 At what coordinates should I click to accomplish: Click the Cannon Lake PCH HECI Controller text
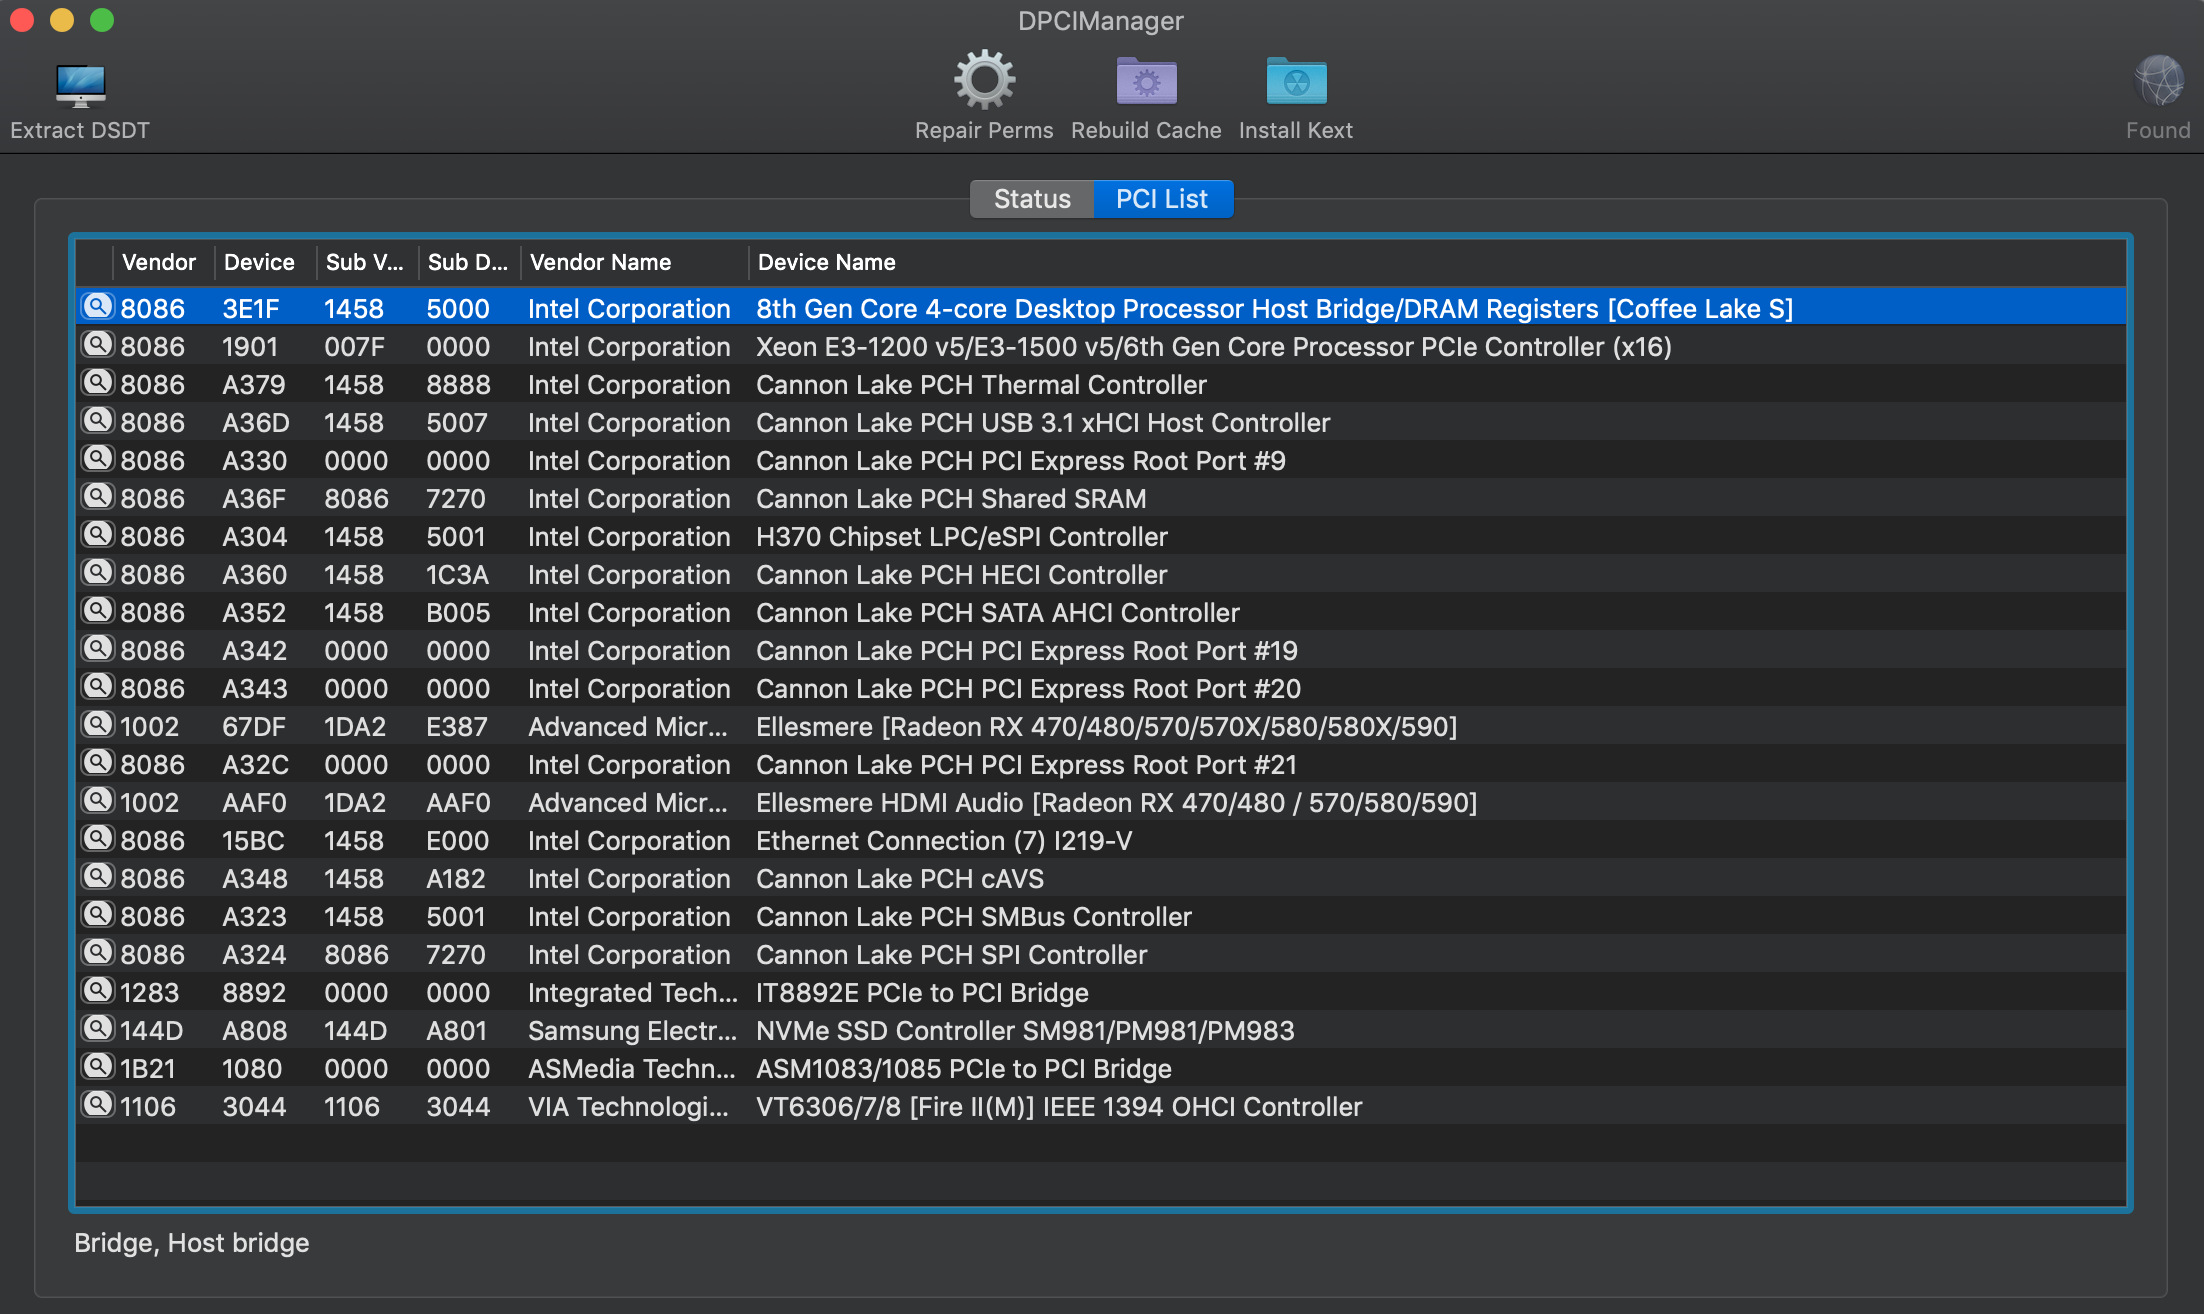click(962, 575)
